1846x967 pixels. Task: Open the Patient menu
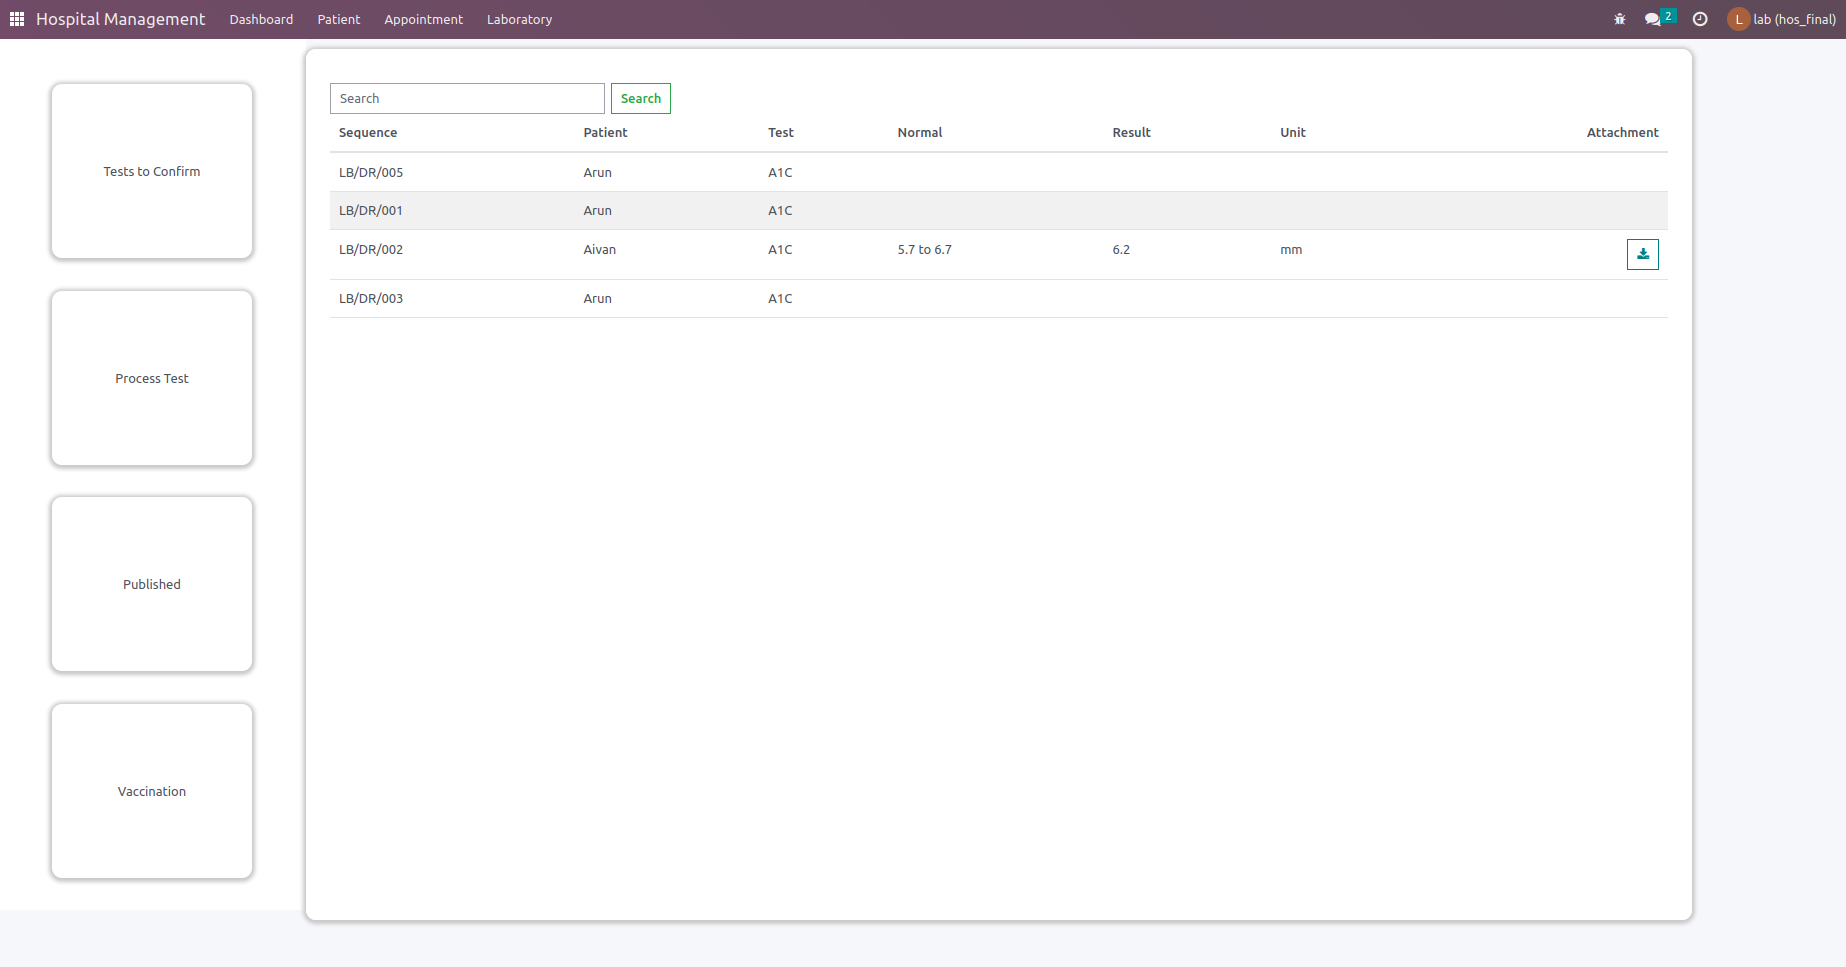point(338,19)
